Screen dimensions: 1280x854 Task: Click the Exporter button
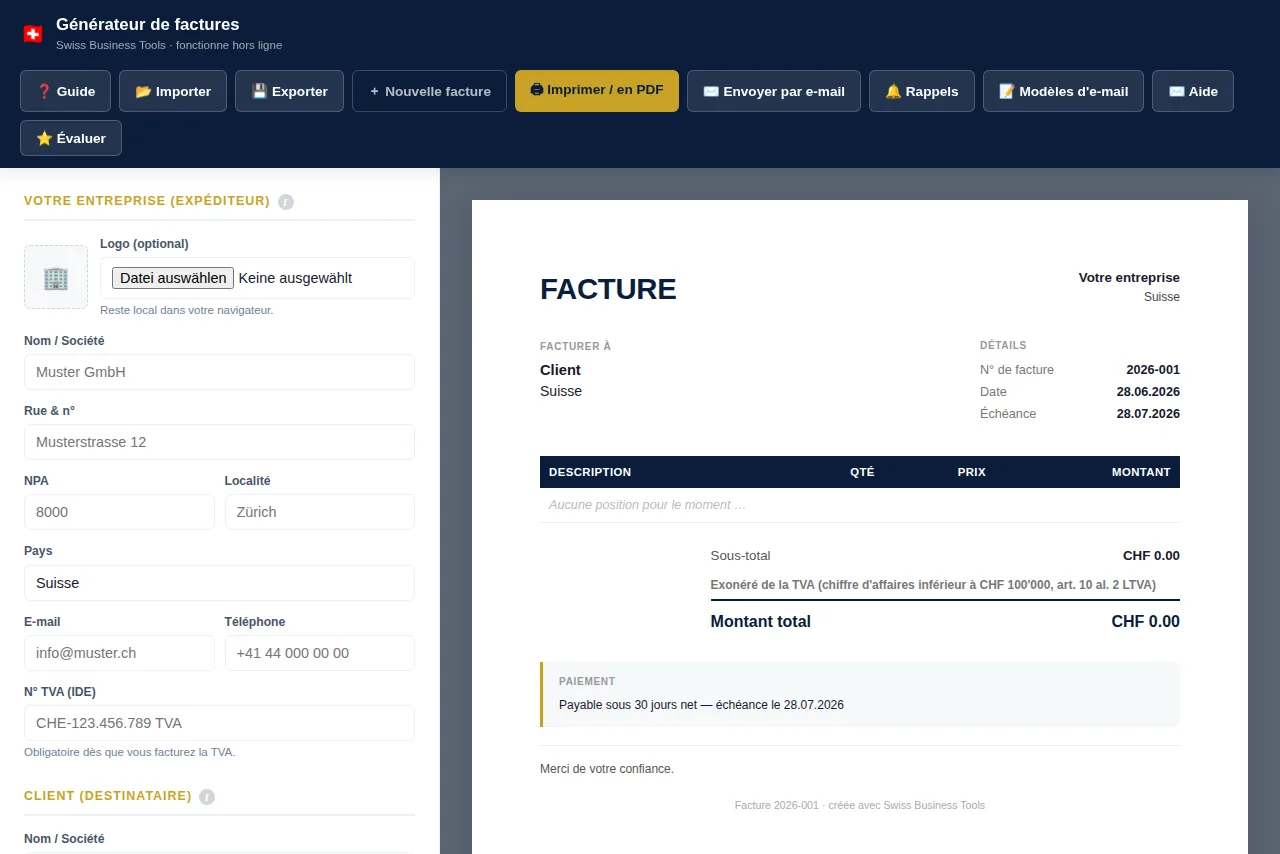pos(290,91)
